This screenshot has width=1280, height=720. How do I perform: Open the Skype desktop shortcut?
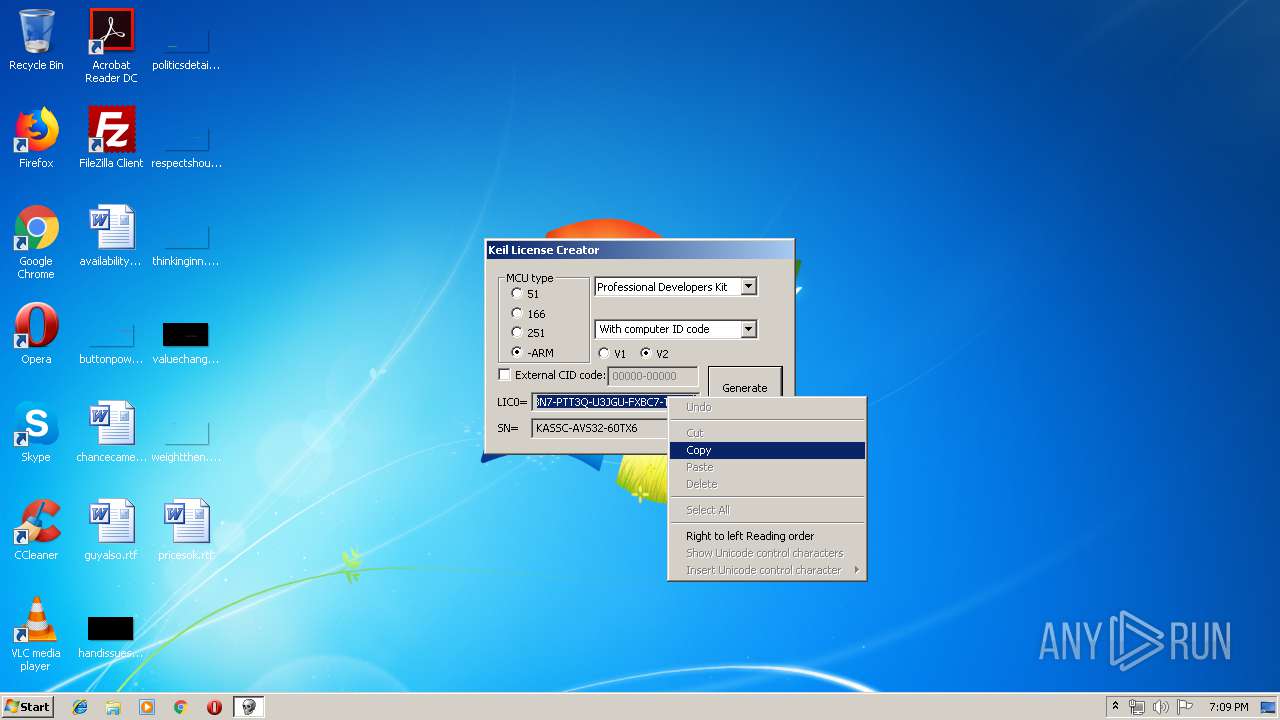click(x=36, y=432)
